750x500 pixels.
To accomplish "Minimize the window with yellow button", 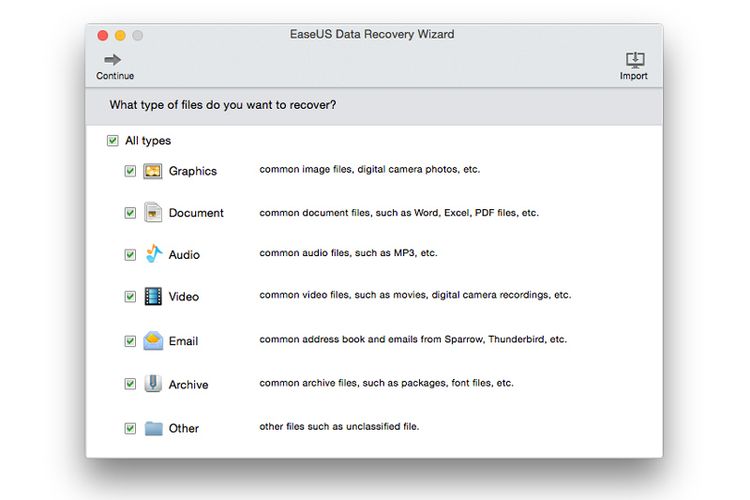I will coord(120,35).
